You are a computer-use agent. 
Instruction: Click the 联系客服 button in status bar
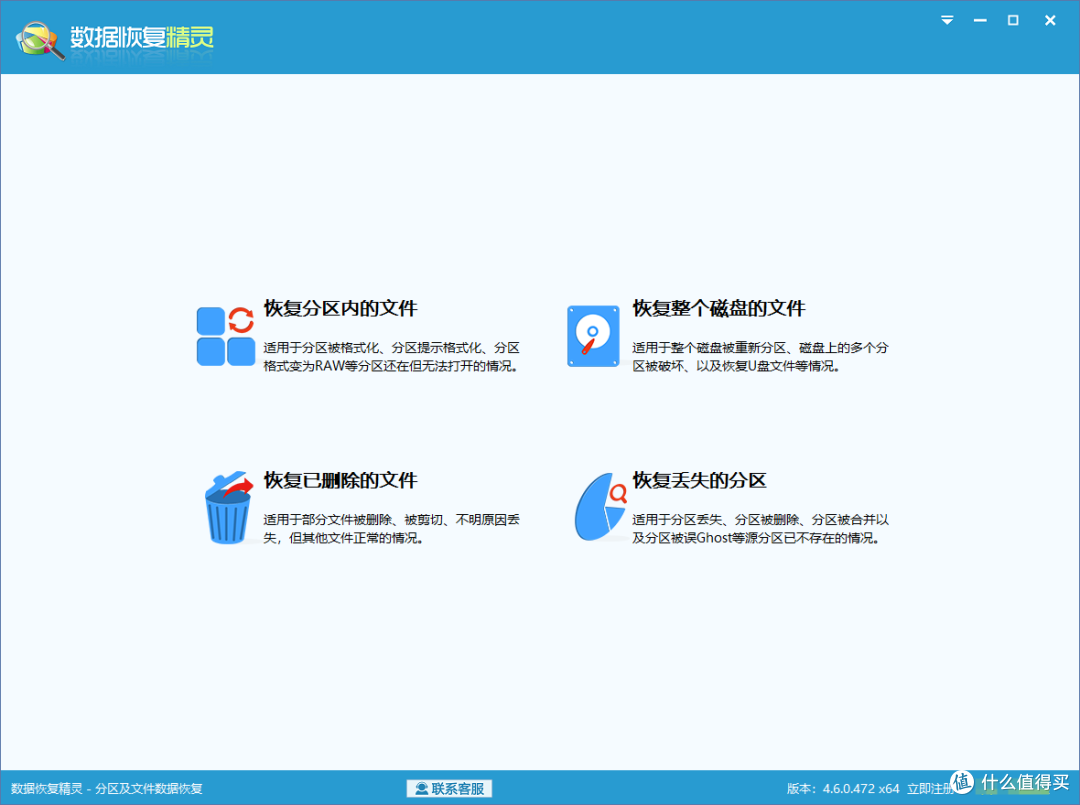[450, 788]
